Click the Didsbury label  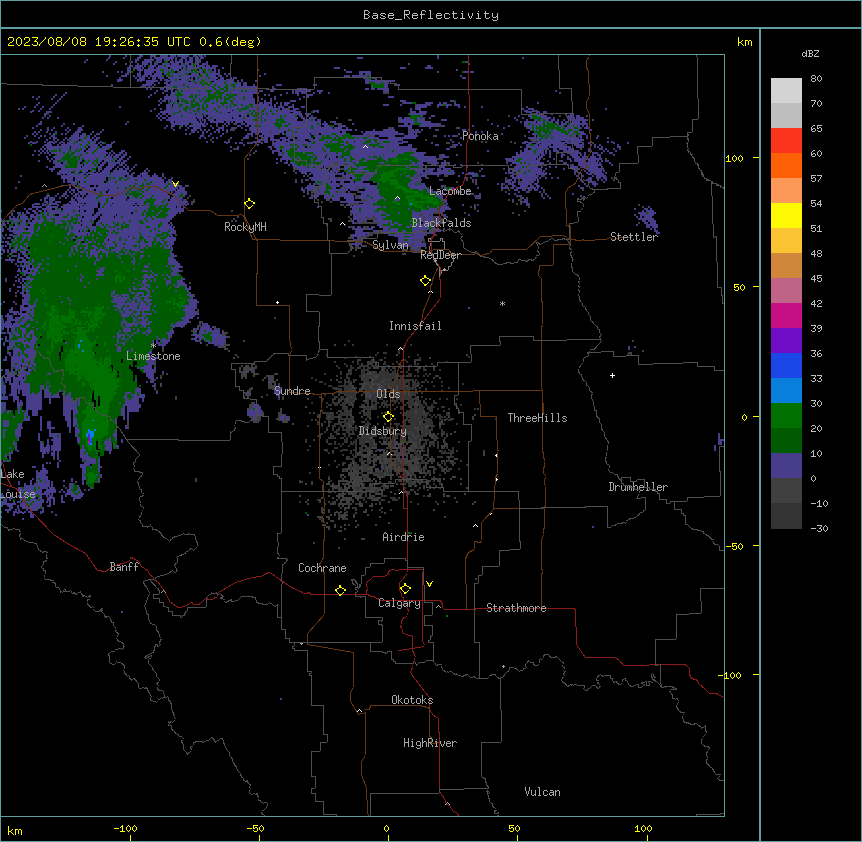click(383, 431)
